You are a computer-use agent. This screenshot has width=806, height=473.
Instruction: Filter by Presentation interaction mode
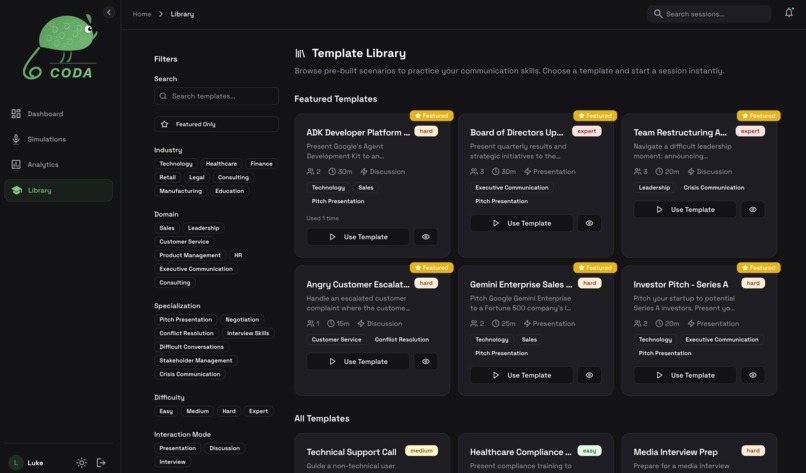tap(177, 448)
